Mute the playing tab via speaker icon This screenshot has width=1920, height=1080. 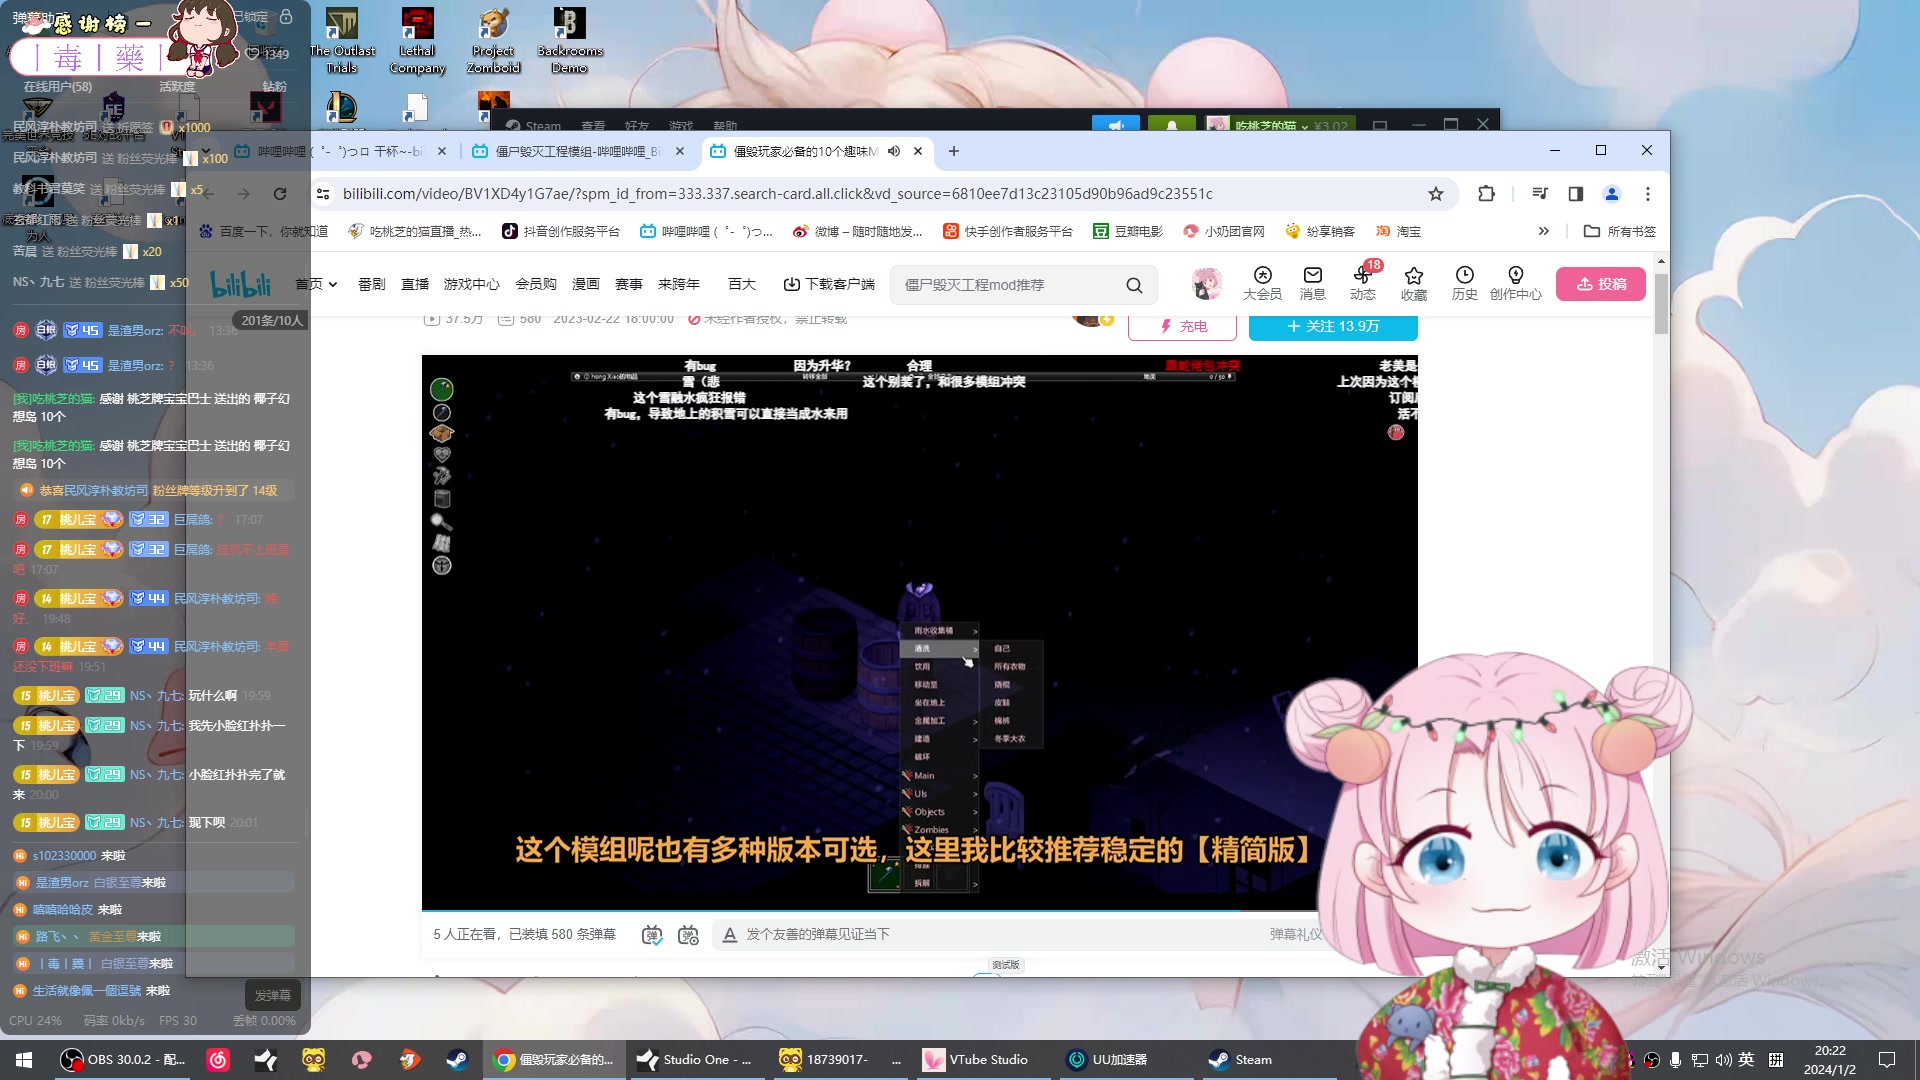tap(894, 151)
